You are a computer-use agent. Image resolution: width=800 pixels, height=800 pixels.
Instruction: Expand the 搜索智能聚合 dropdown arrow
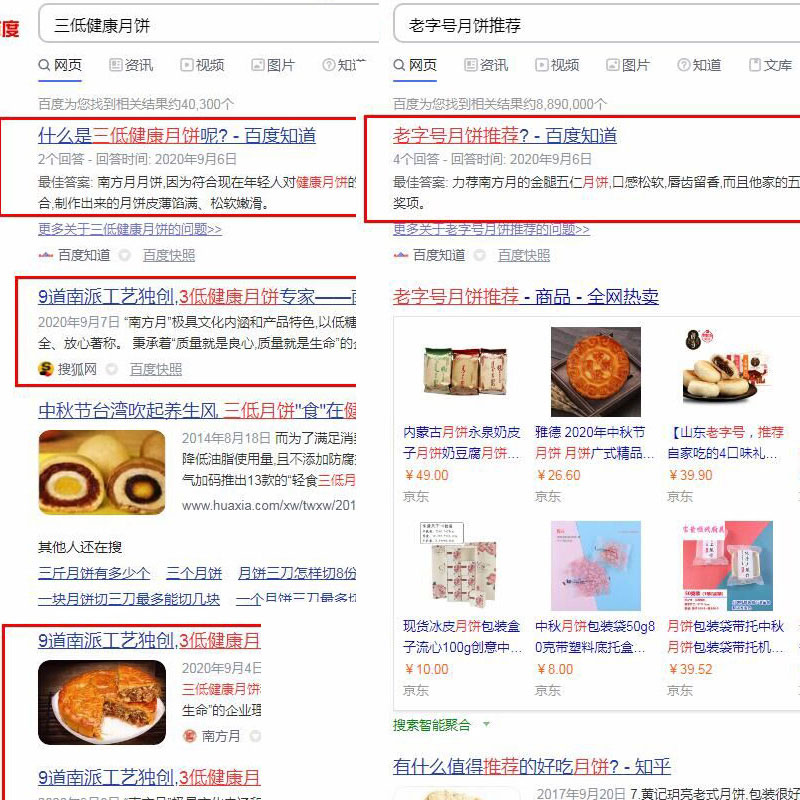(x=486, y=724)
